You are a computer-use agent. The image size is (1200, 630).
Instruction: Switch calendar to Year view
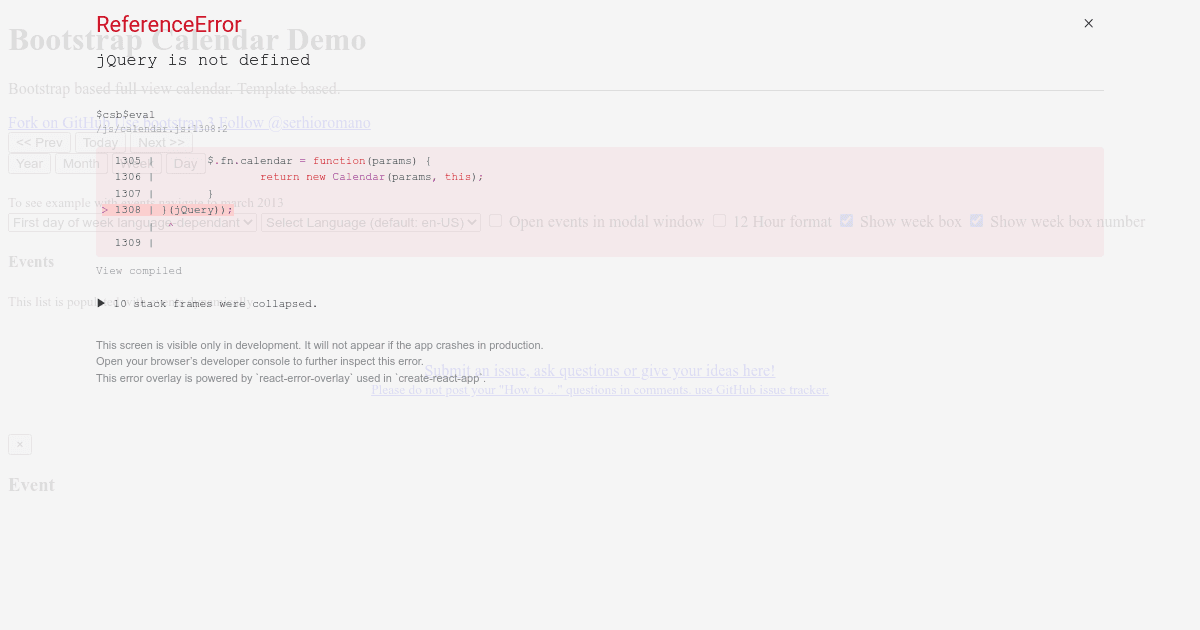(29, 163)
